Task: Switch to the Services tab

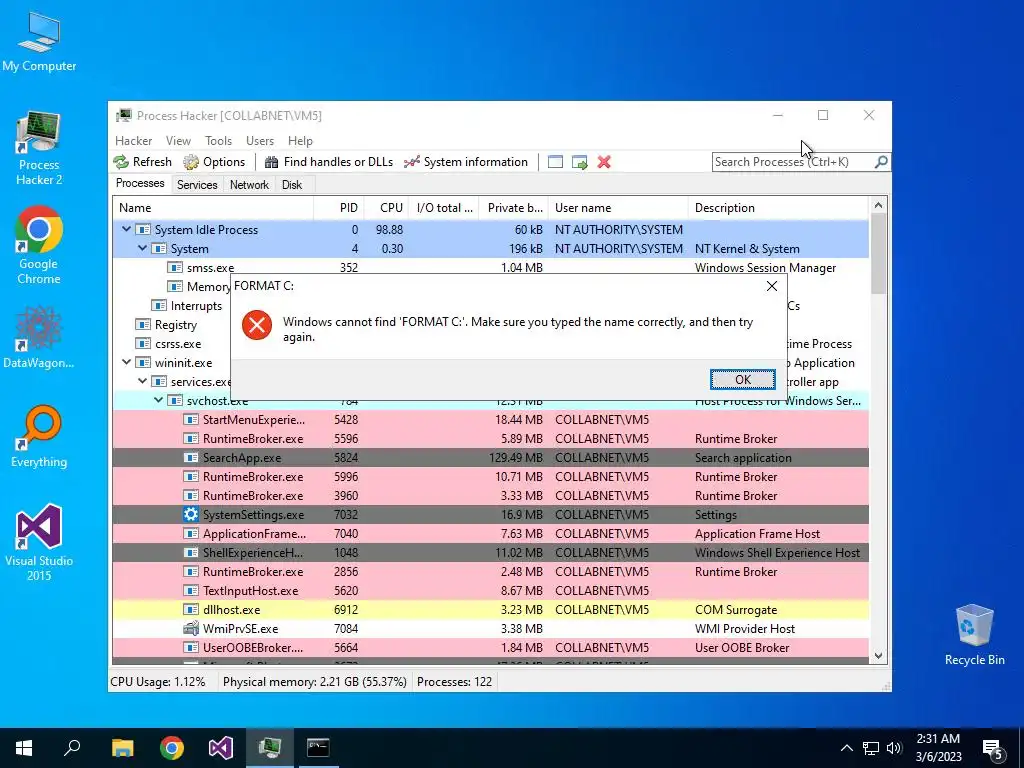Action: (197, 185)
